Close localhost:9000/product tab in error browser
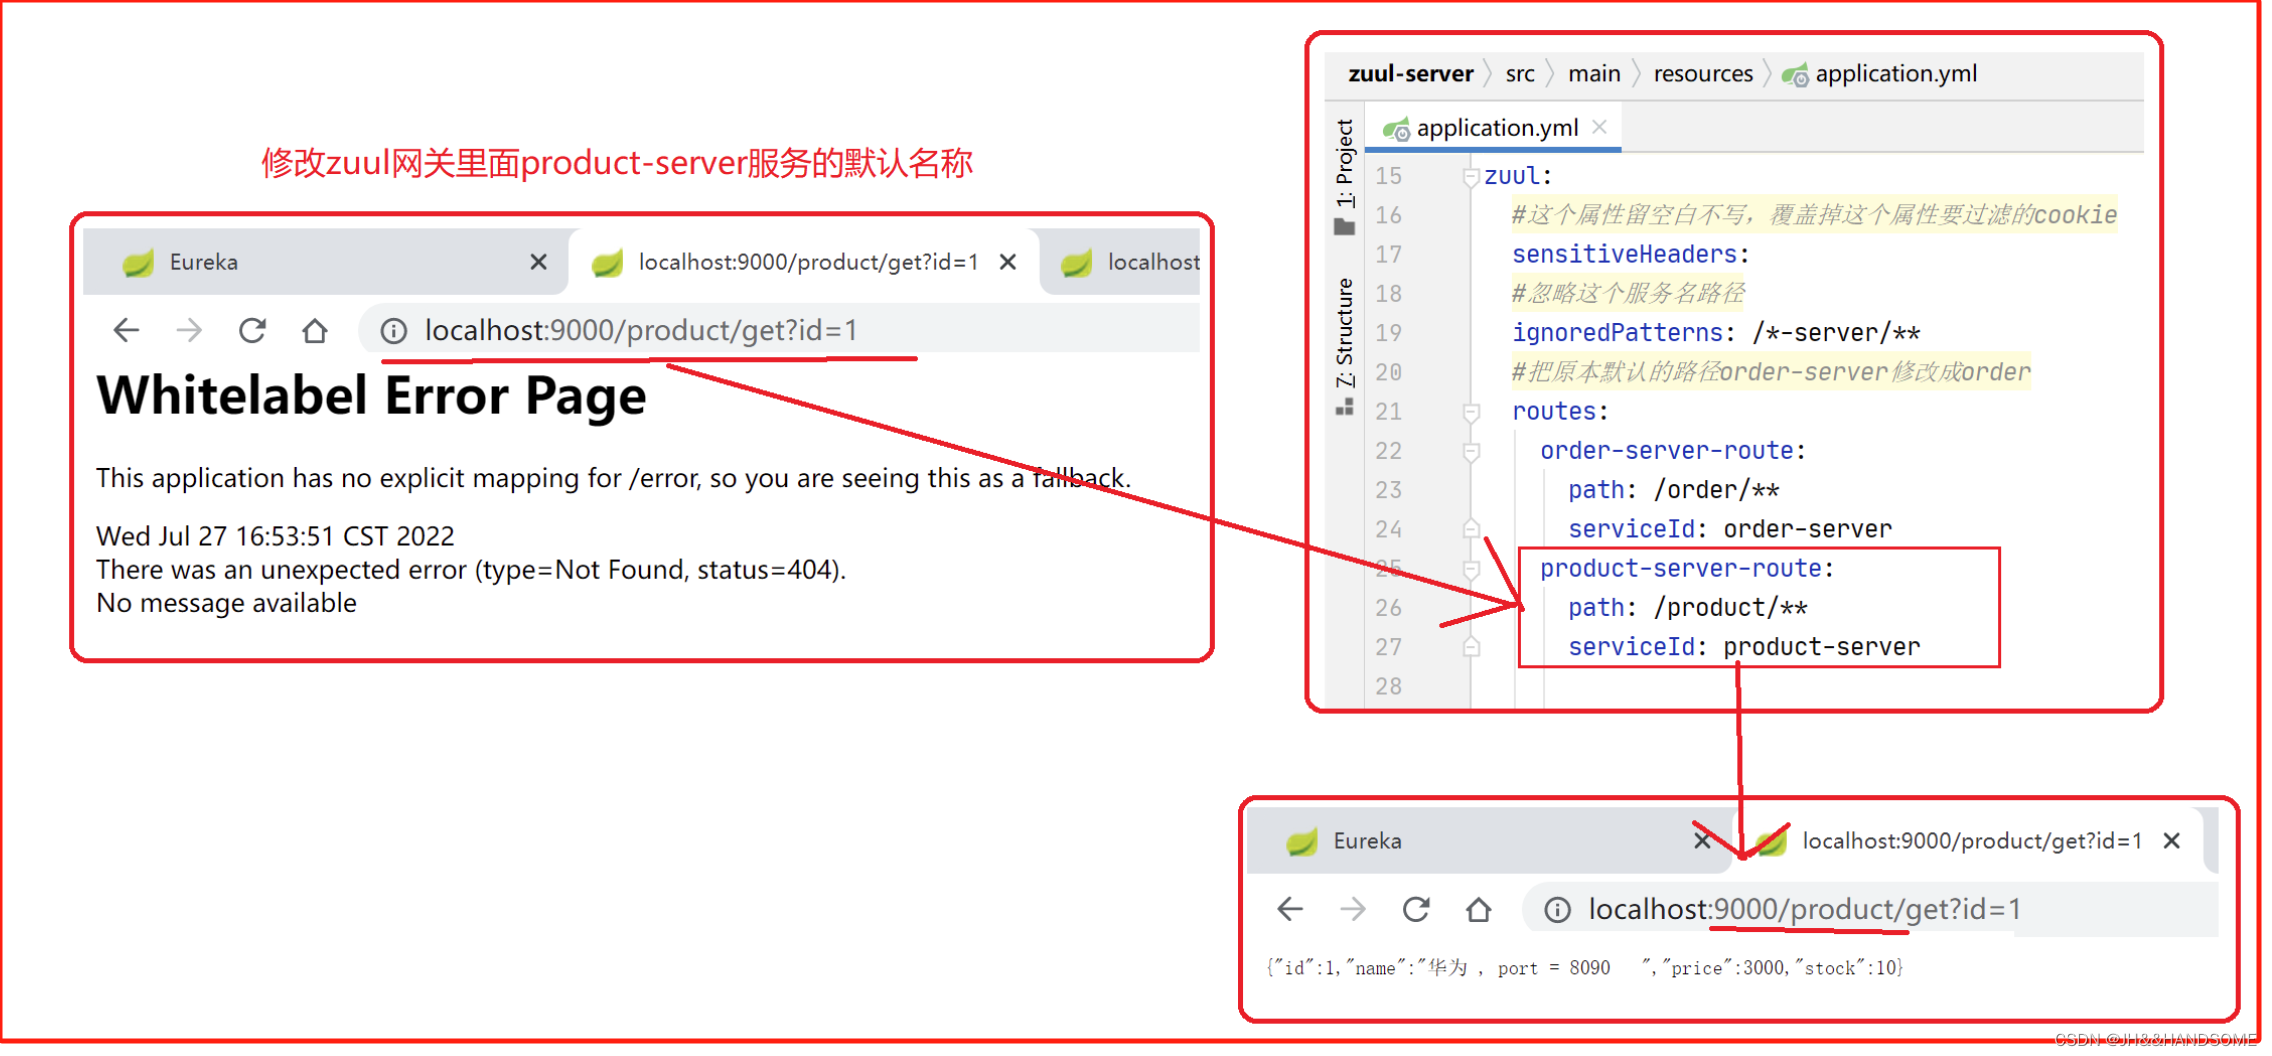The image size is (2272, 1056). point(1008,262)
